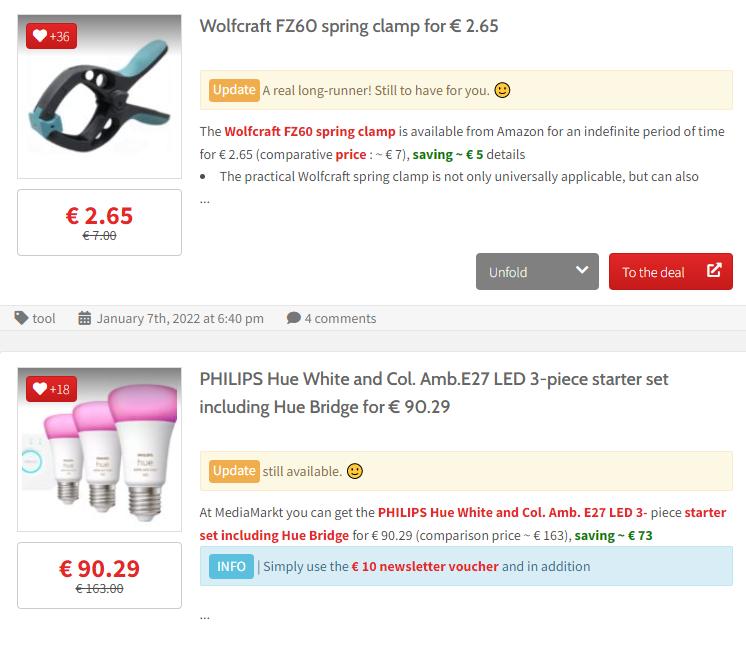Click the € 10 newsletter voucher link
746x654 pixels.
pyautogui.click(x=425, y=566)
